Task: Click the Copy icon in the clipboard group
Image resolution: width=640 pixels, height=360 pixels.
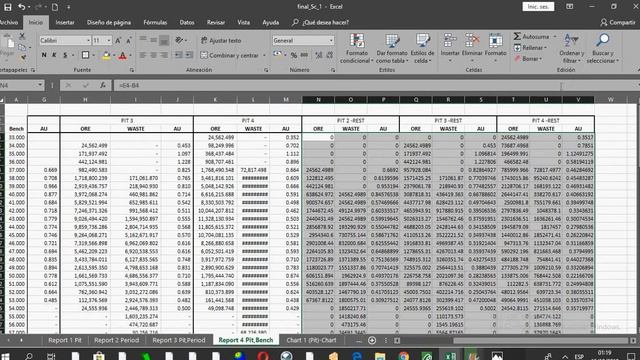Action: [22, 47]
